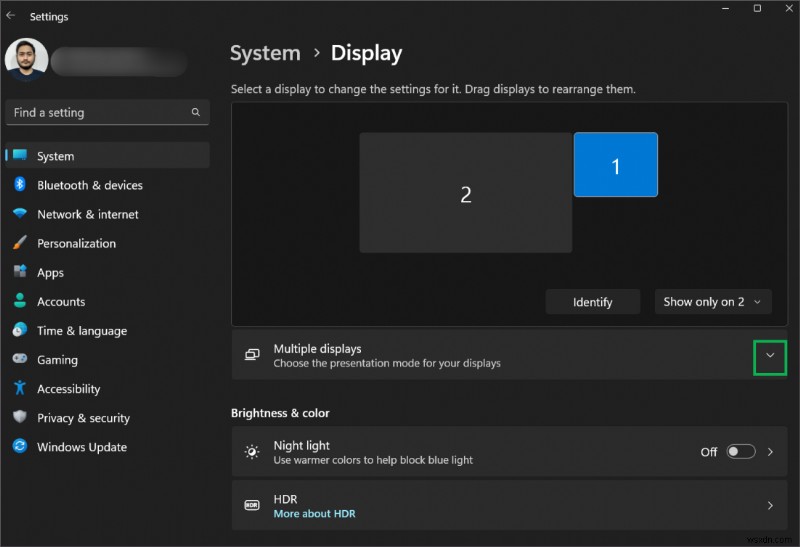Click the System monitor icon in the sidebar
Image resolution: width=800 pixels, height=547 pixels.
pos(20,155)
